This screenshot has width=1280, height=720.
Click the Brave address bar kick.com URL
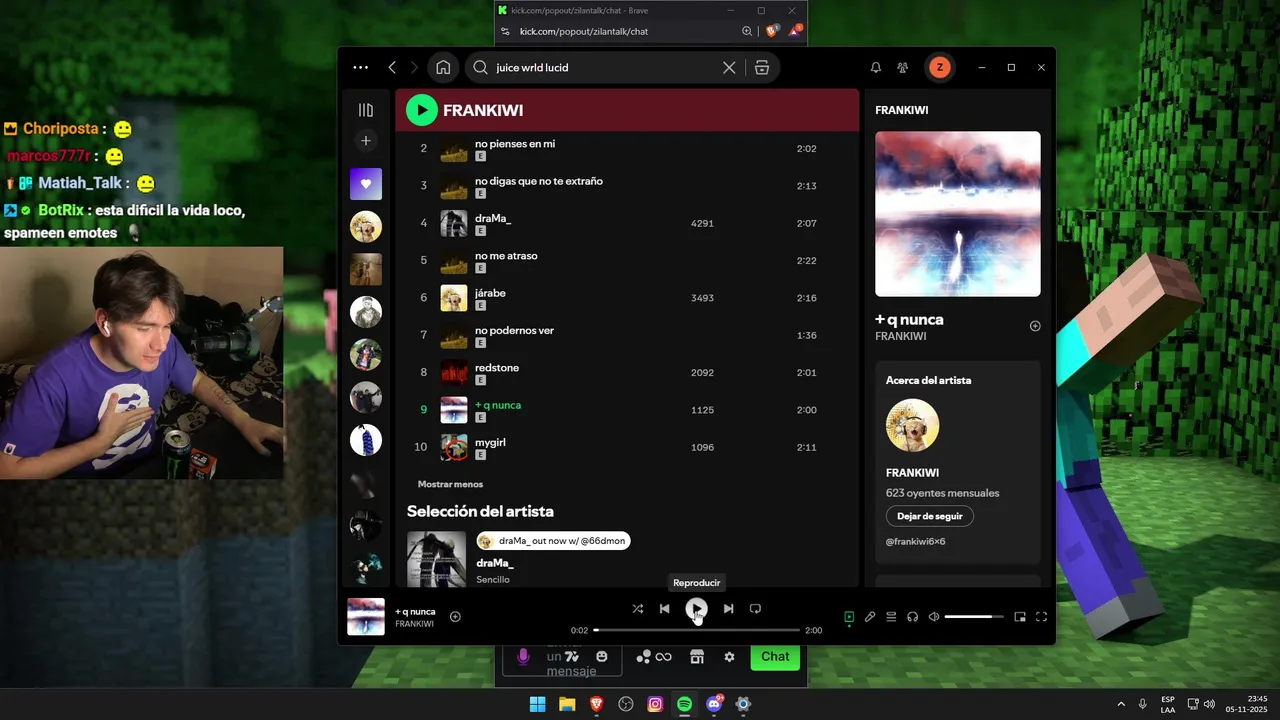584,31
